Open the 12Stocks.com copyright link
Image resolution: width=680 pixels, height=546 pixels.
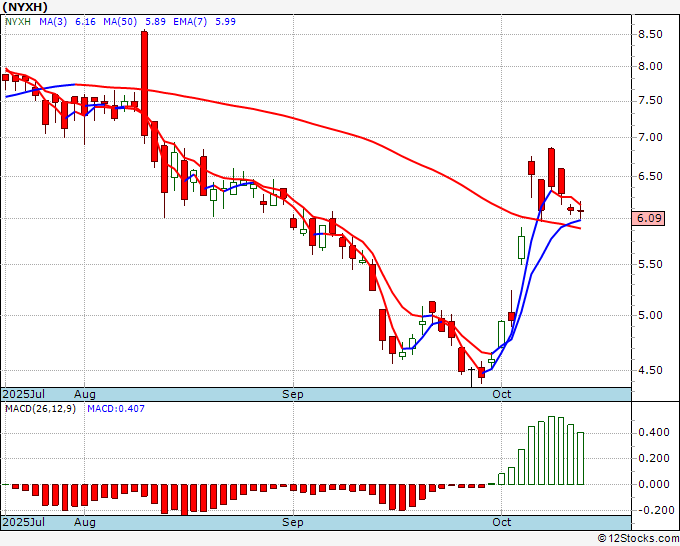pyautogui.click(x=638, y=539)
